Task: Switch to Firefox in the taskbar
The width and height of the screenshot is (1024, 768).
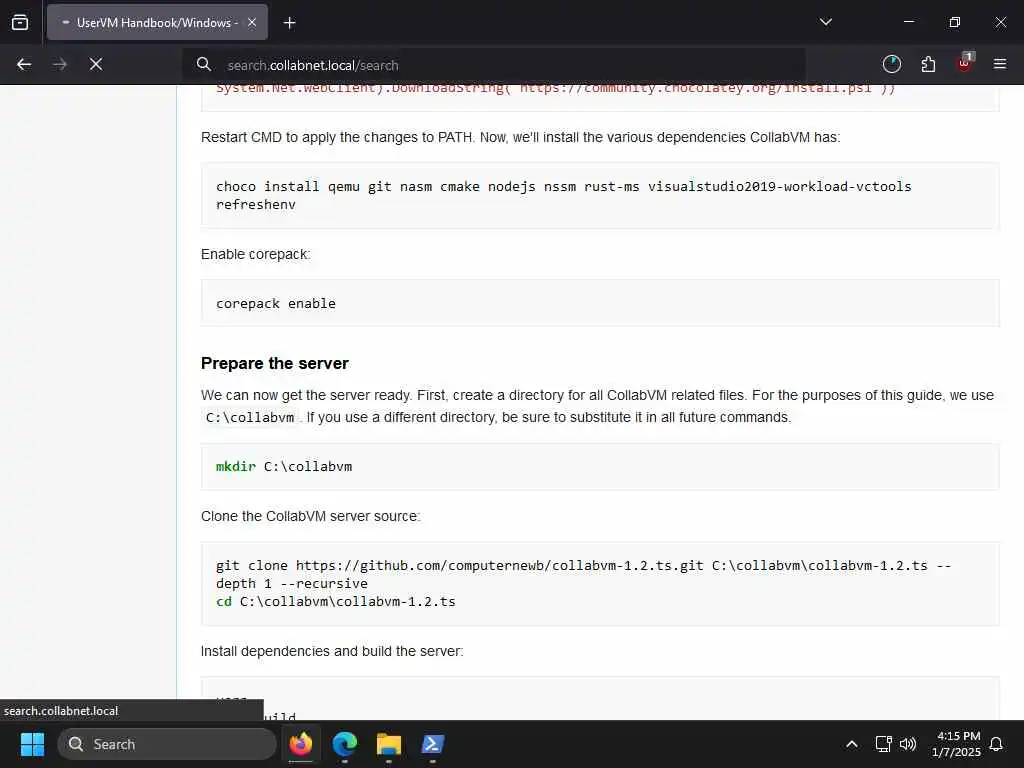Action: point(300,744)
